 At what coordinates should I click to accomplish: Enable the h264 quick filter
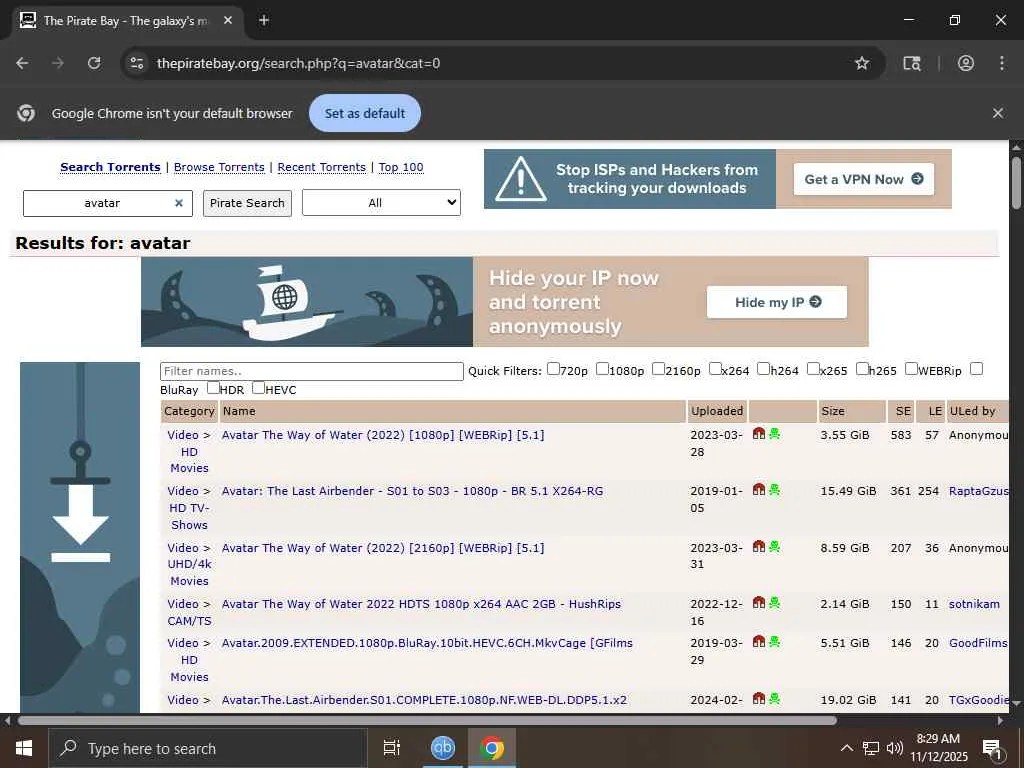pyautogui.click(x=763, y=369)
